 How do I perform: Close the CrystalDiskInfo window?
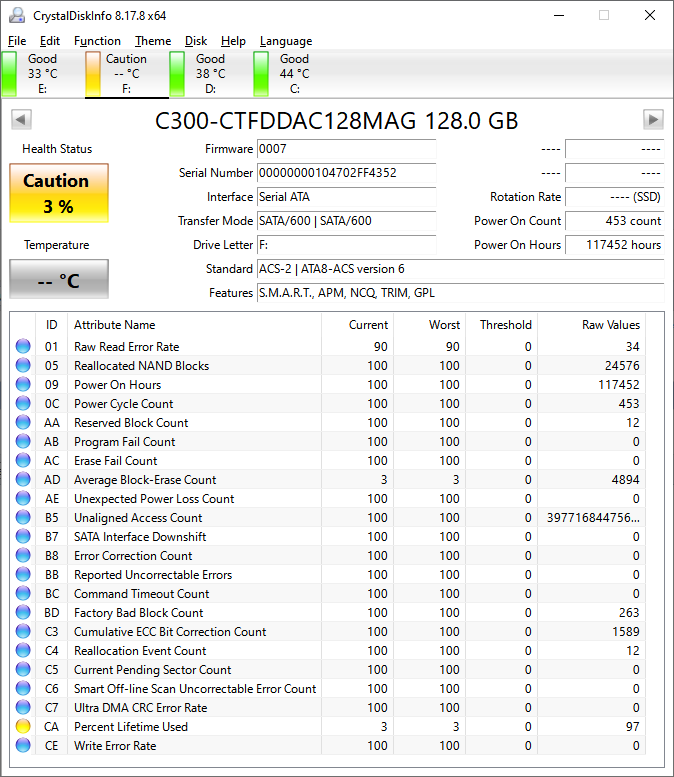(x=650, y=15)
